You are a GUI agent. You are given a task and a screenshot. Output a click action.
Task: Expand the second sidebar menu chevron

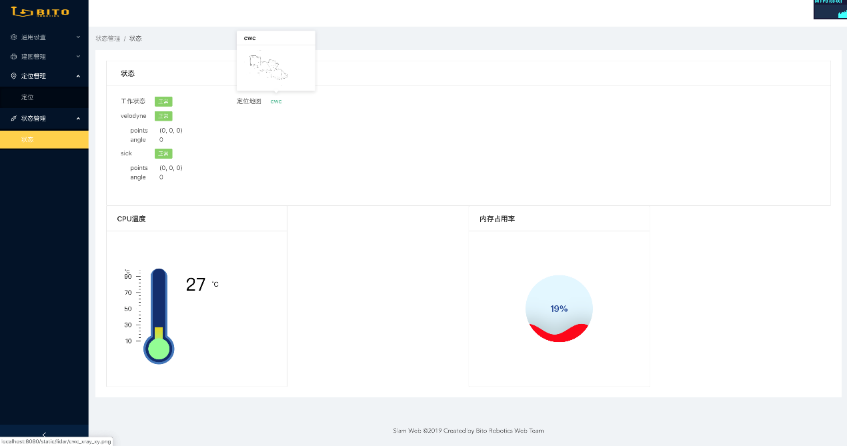coord(78,57)
